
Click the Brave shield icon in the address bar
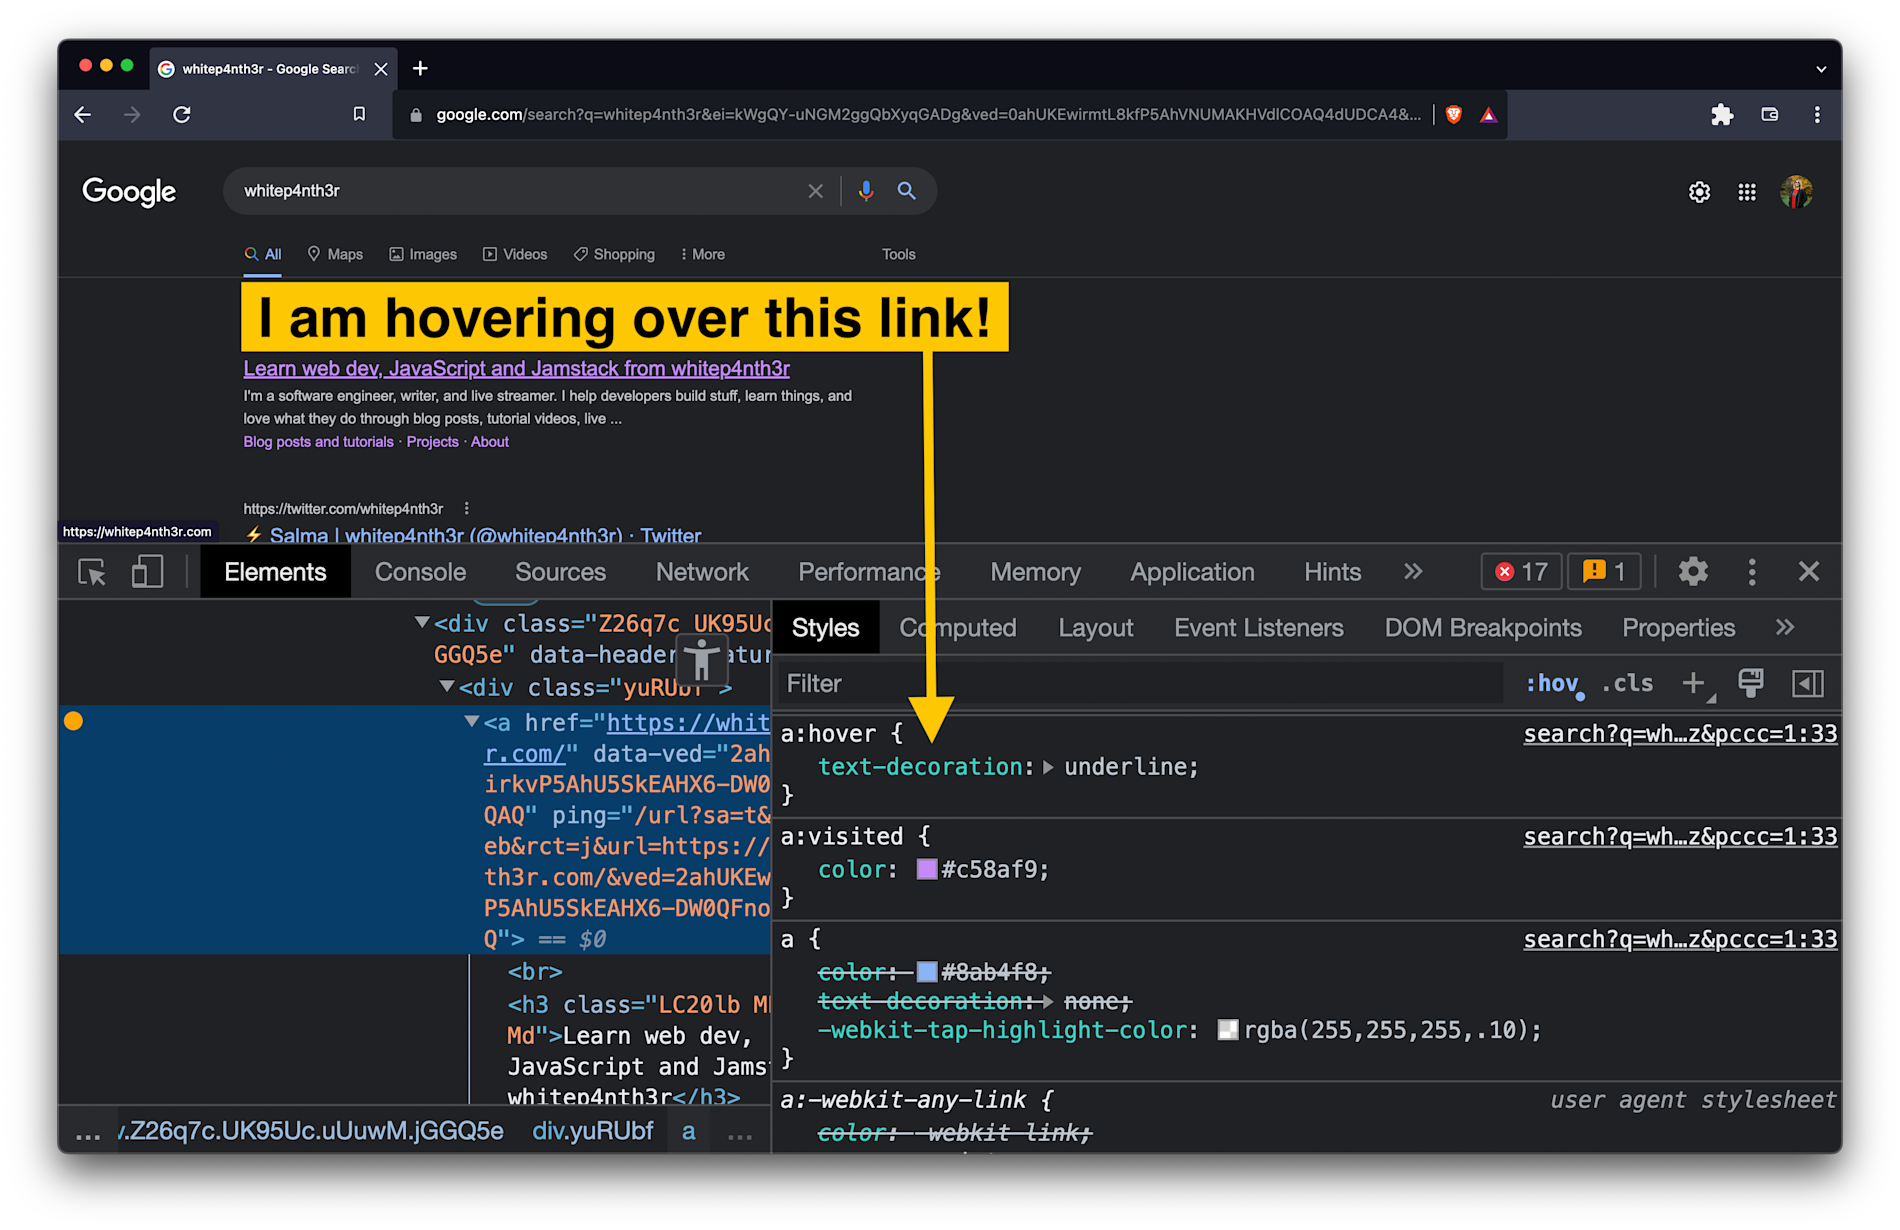tap(1452, 114)
